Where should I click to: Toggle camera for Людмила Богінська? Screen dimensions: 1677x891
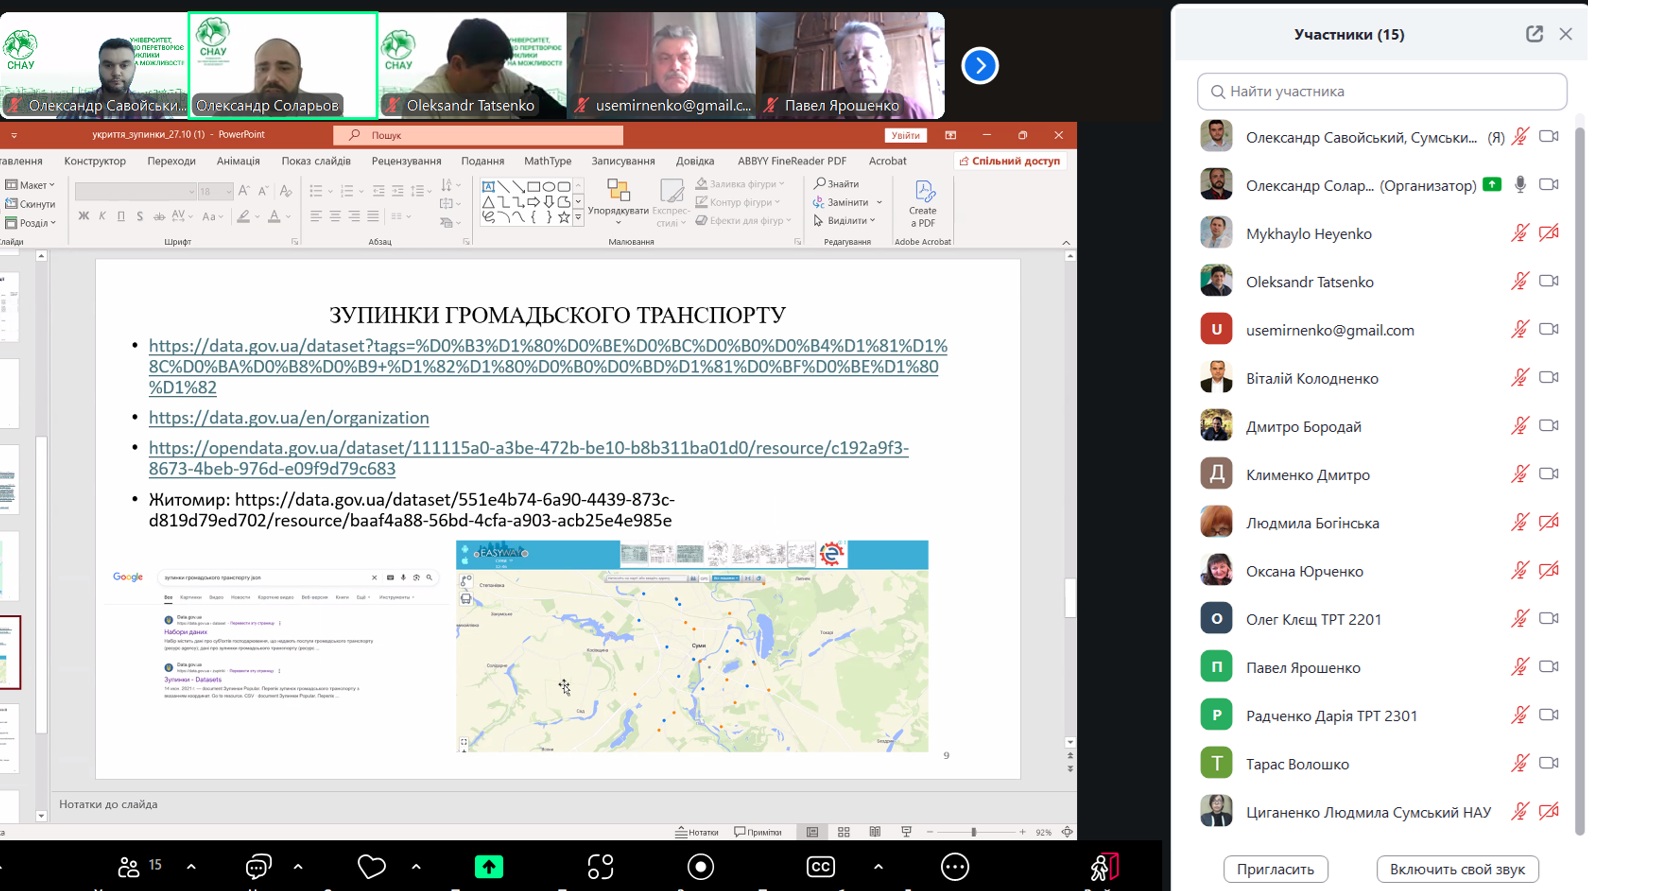click(1549, 522)
